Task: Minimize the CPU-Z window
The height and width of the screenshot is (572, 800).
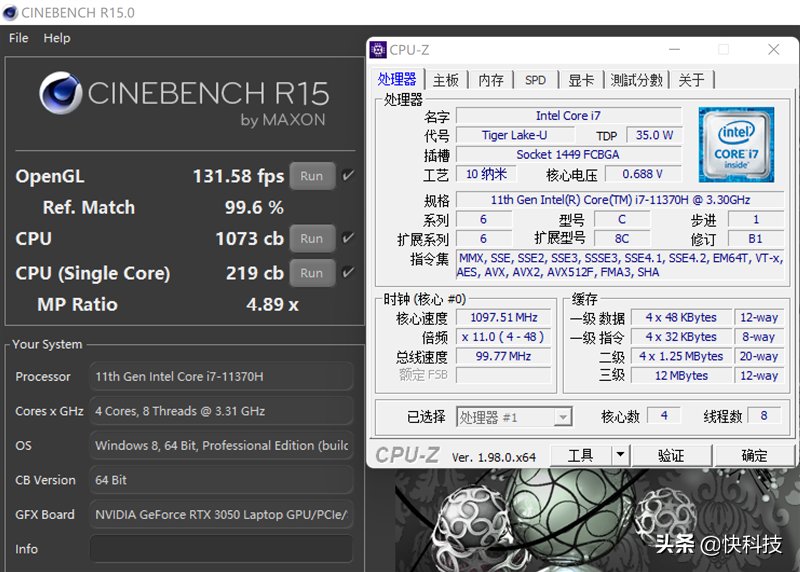Action: pos(674,49)
